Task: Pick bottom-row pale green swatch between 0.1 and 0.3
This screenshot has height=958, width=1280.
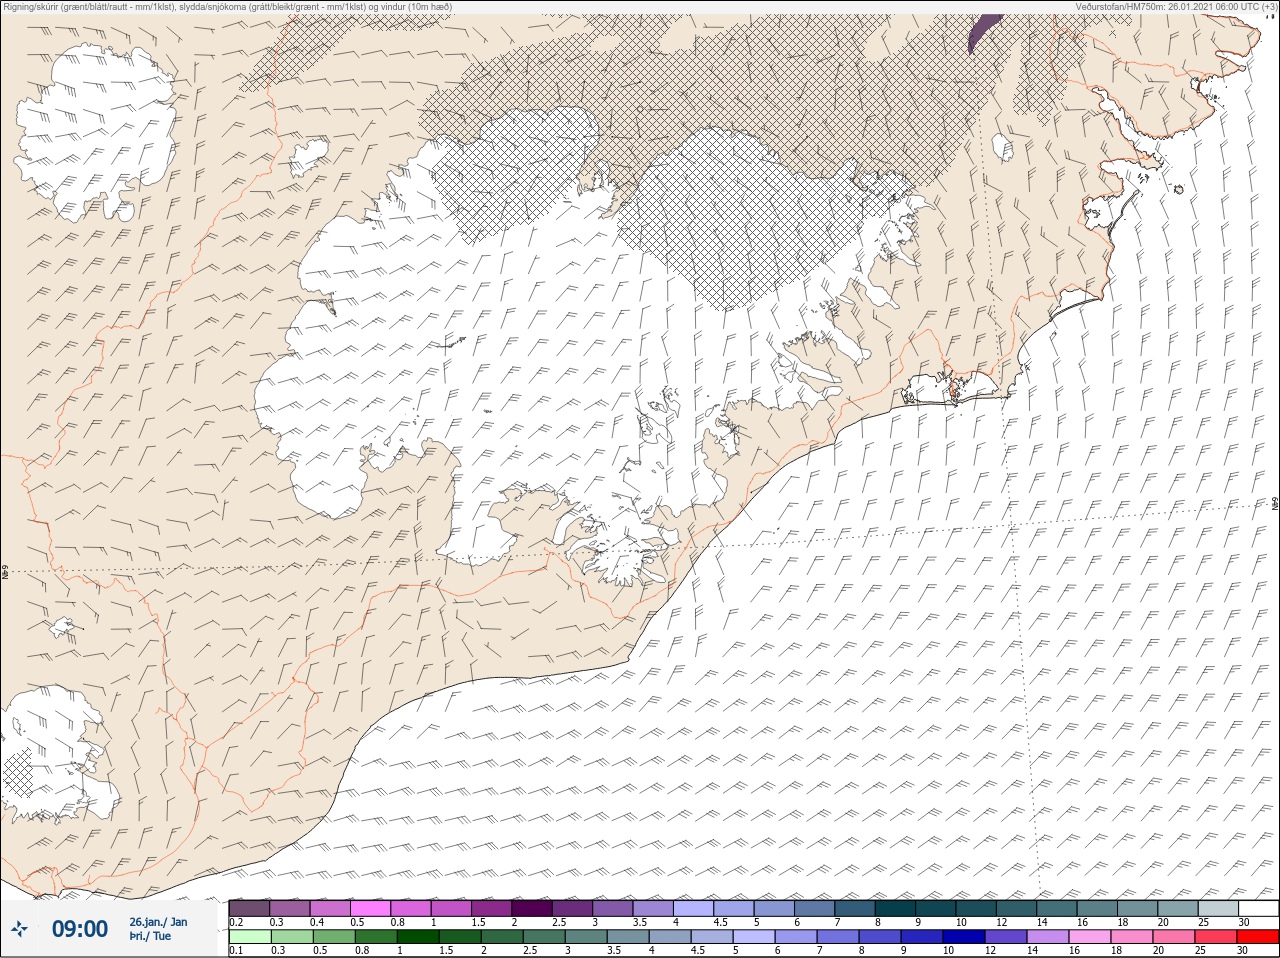Action: click(249, 937)
